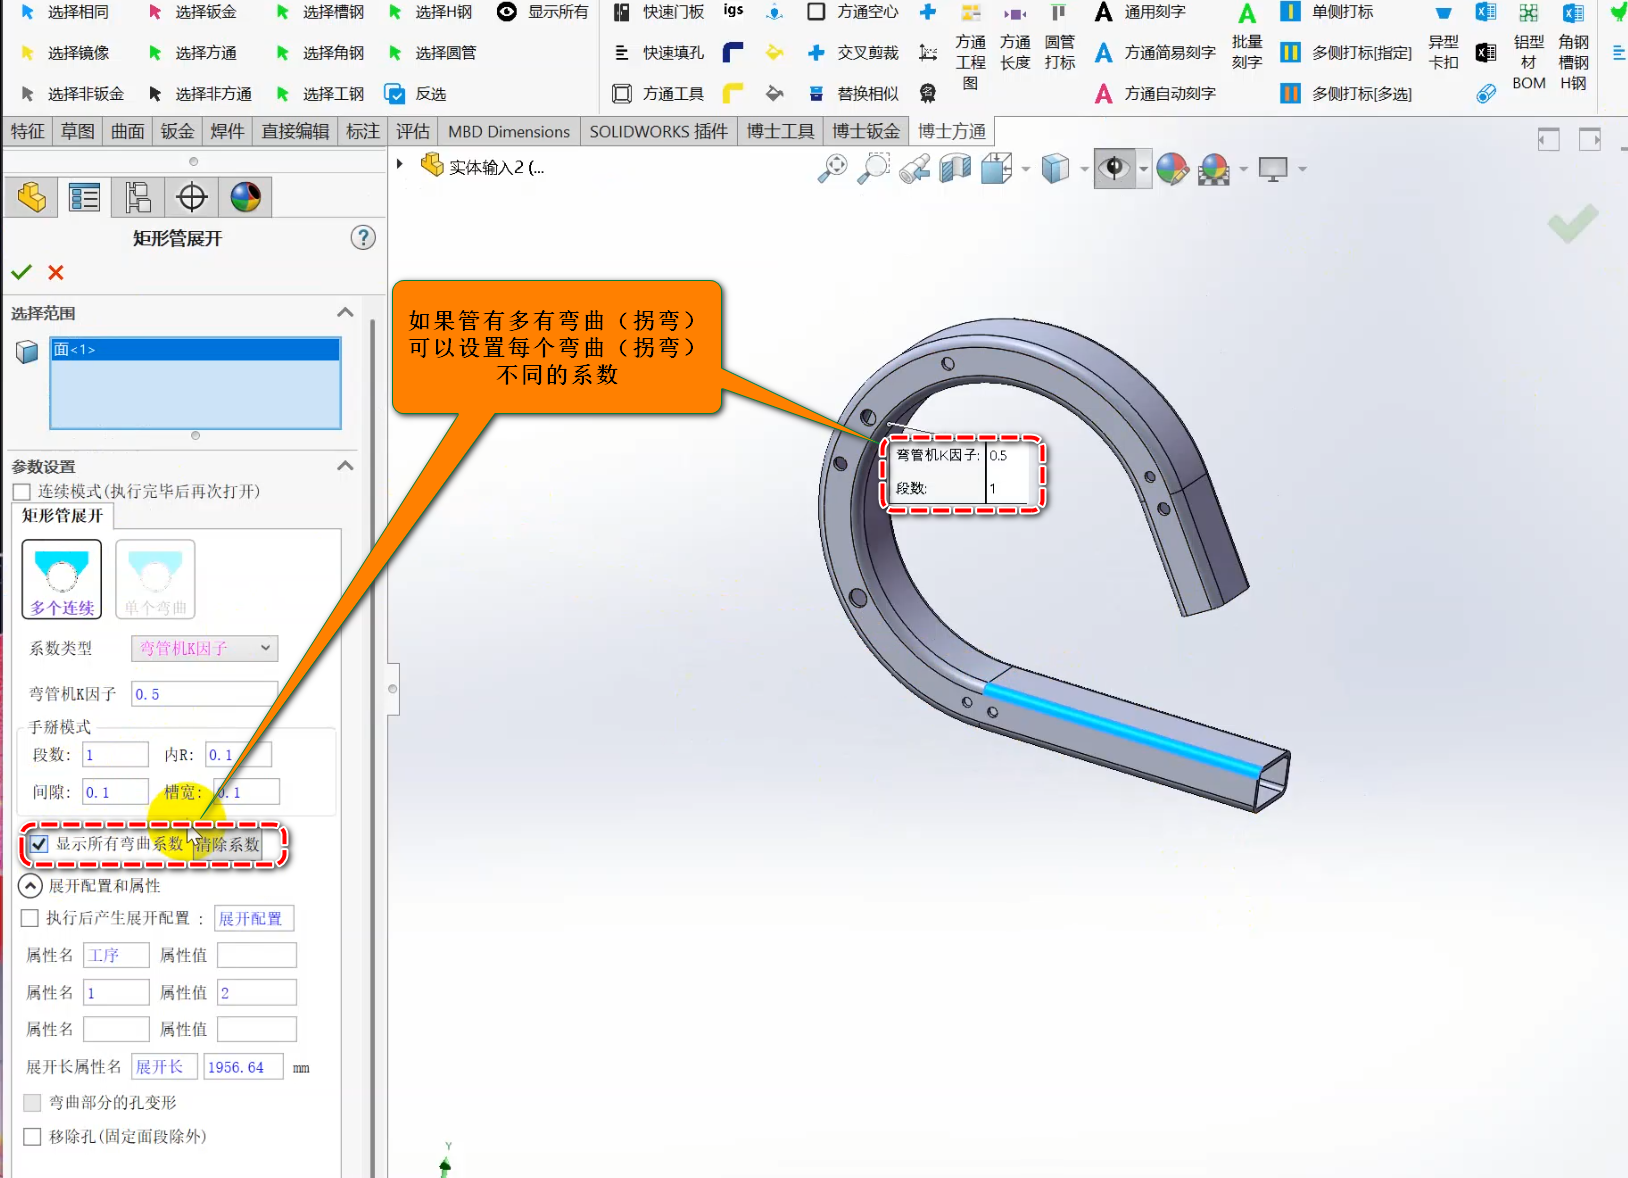This screenshot has height=1178, width=1628.
Task: Open the ConfigurationManager tab icon
Action: coord(138,197)
